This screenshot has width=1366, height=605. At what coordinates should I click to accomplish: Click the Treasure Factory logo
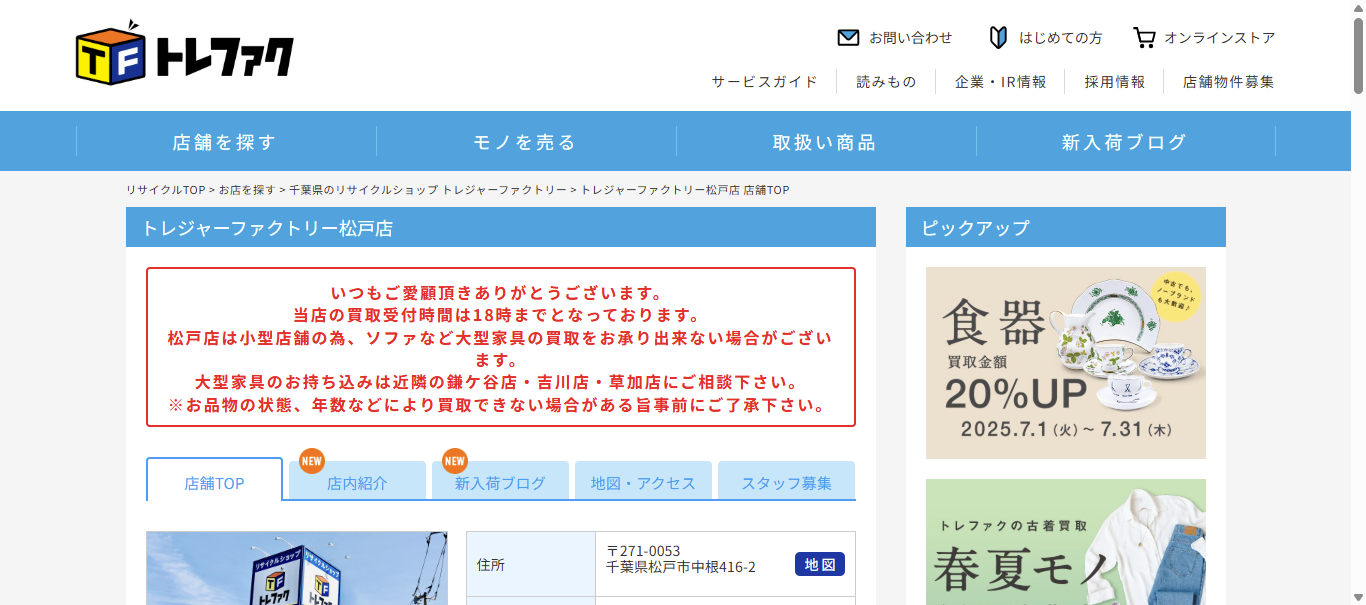coord(185,54)
